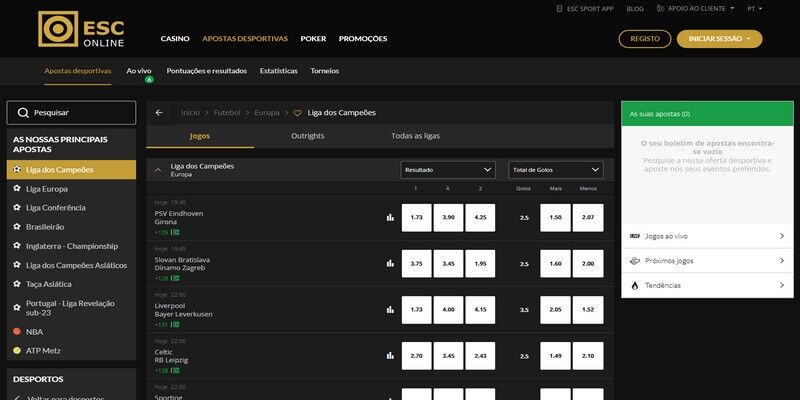Open the Total de Golos dropdown
800x400 pixels.
pos(556,170)
